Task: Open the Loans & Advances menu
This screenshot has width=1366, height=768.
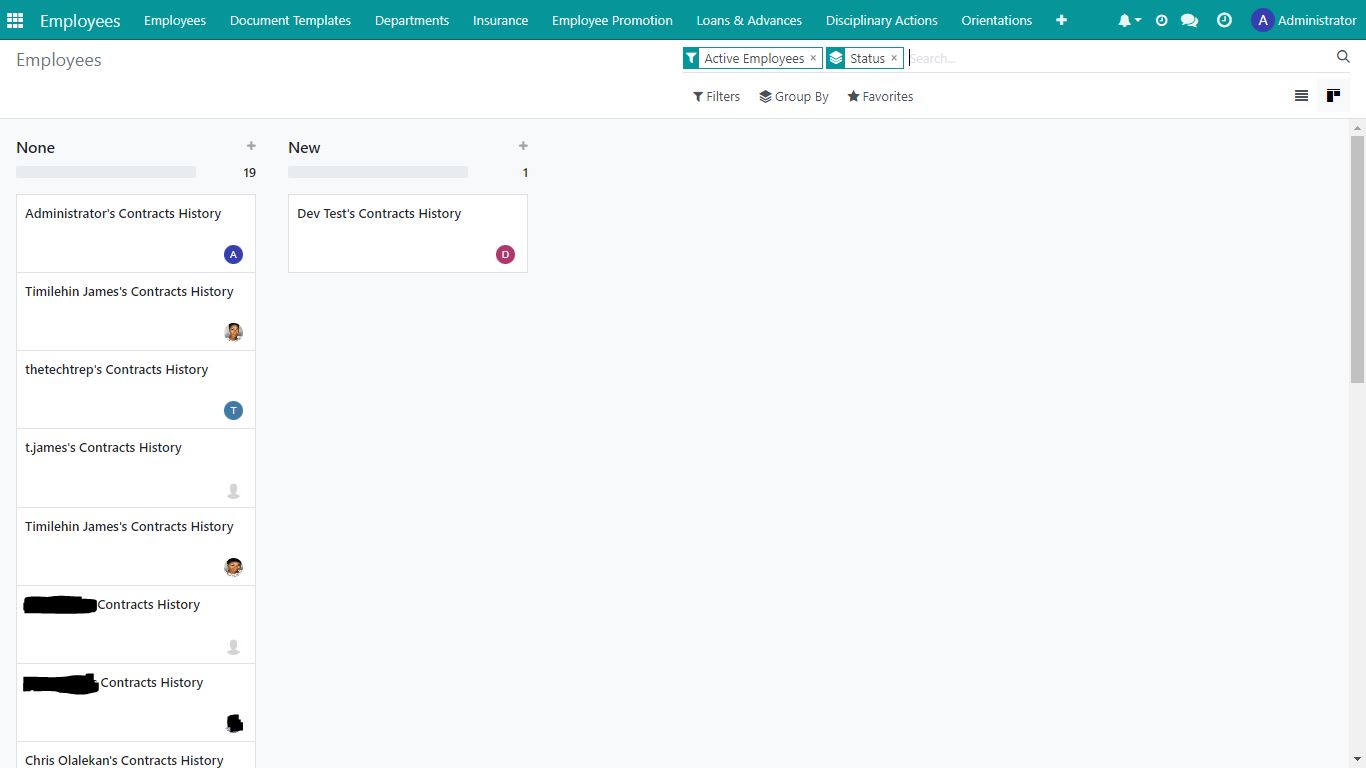Action: [x=749, y=20]
